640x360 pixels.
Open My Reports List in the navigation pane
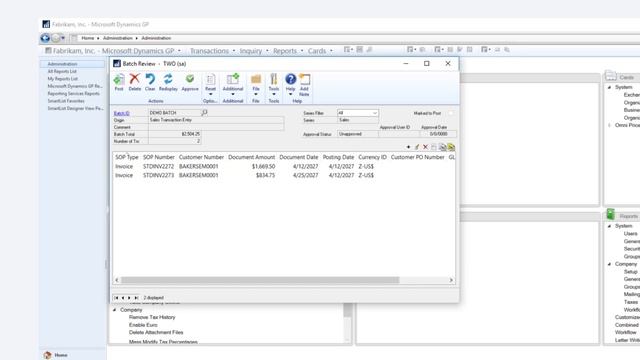pos(62,79)
